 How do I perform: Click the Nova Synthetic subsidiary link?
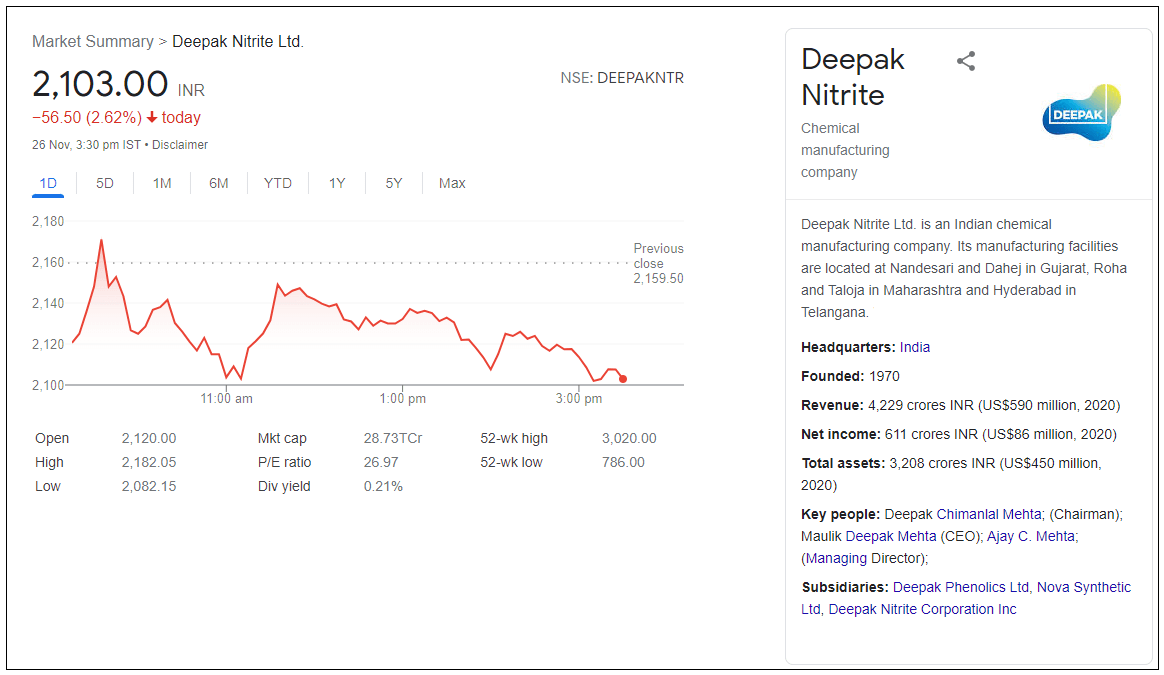pyautogui.click(x=1083, y=587)
